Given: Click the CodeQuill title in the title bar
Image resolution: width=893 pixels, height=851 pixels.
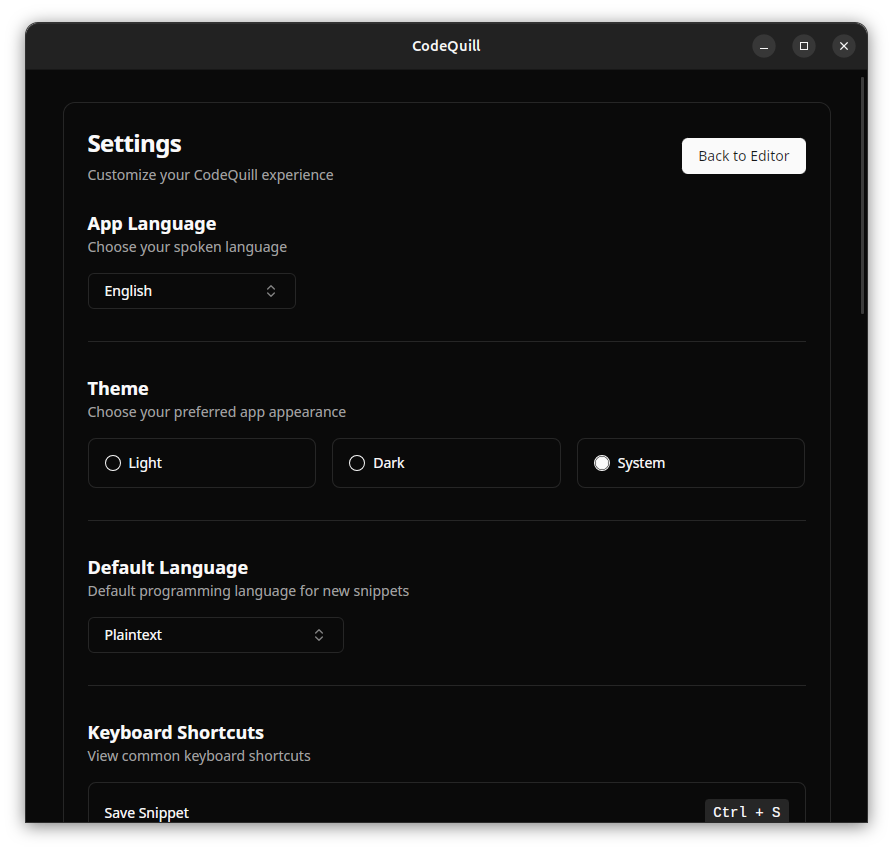Looking at the screenshot, I should [x=445, y=45].
